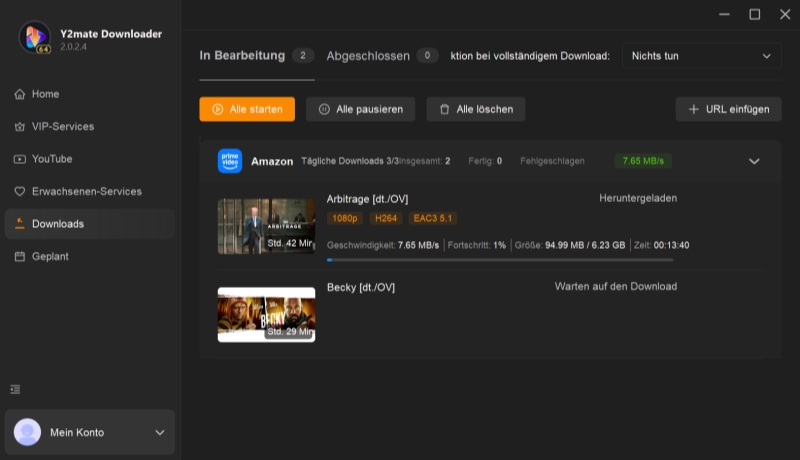Click the Alle löschen button

476,109
